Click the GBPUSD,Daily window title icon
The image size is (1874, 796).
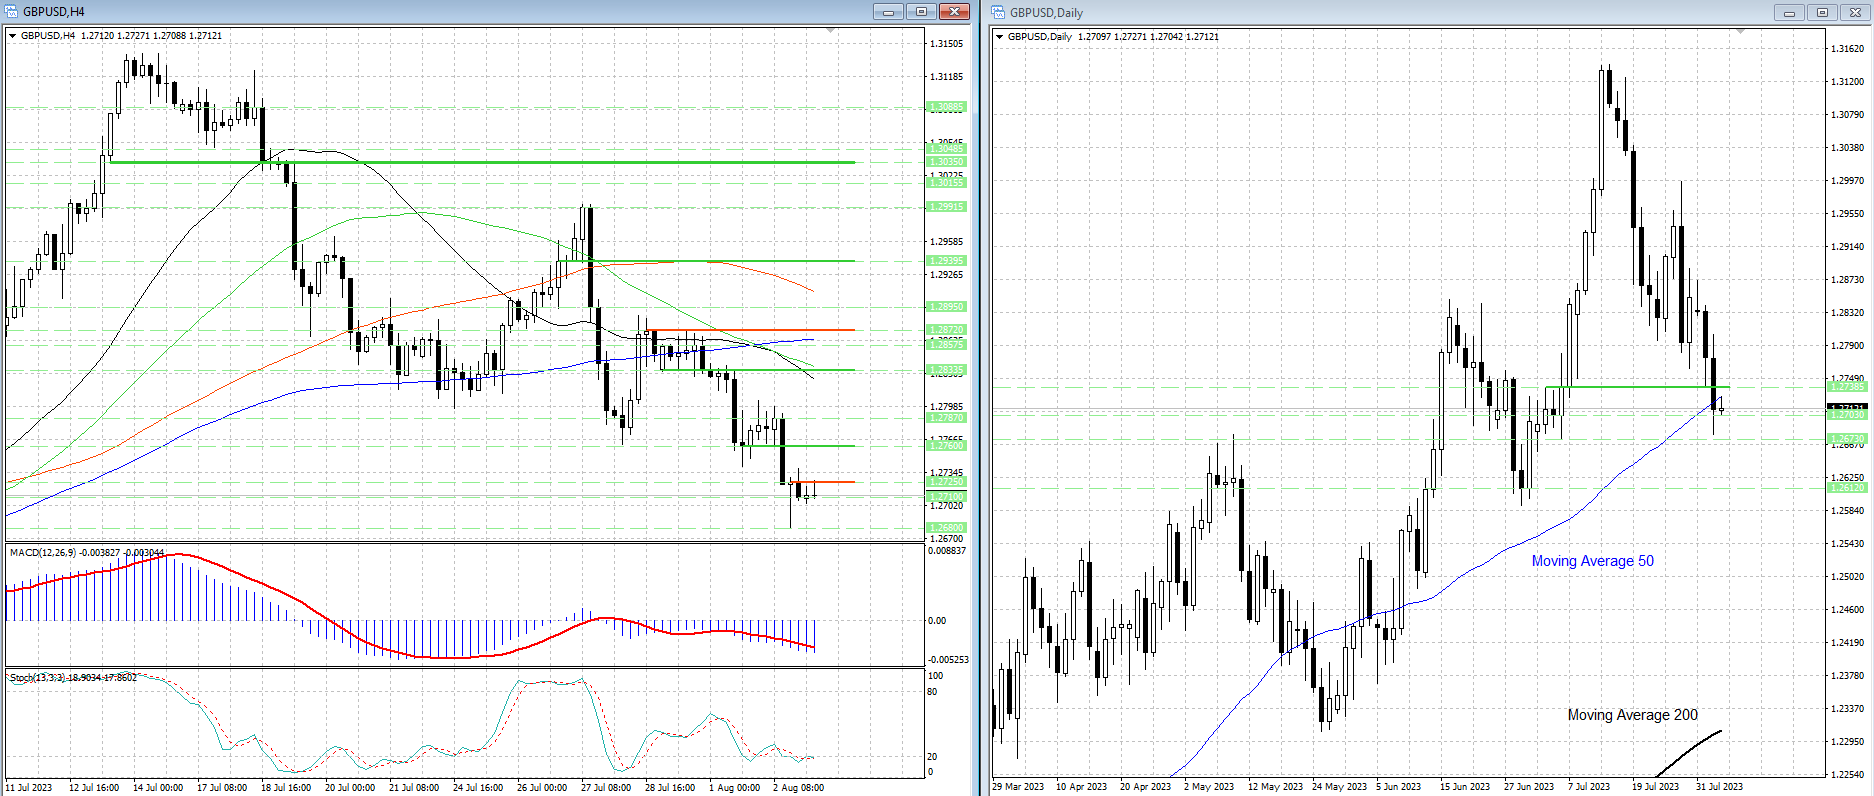[x=999, y=12]
